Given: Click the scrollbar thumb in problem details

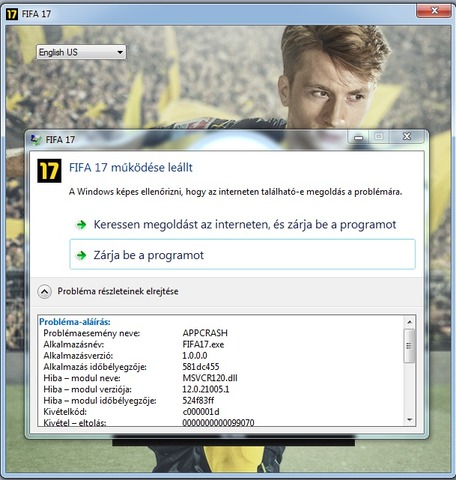Looking at the screenshot, I should (409, 346).
